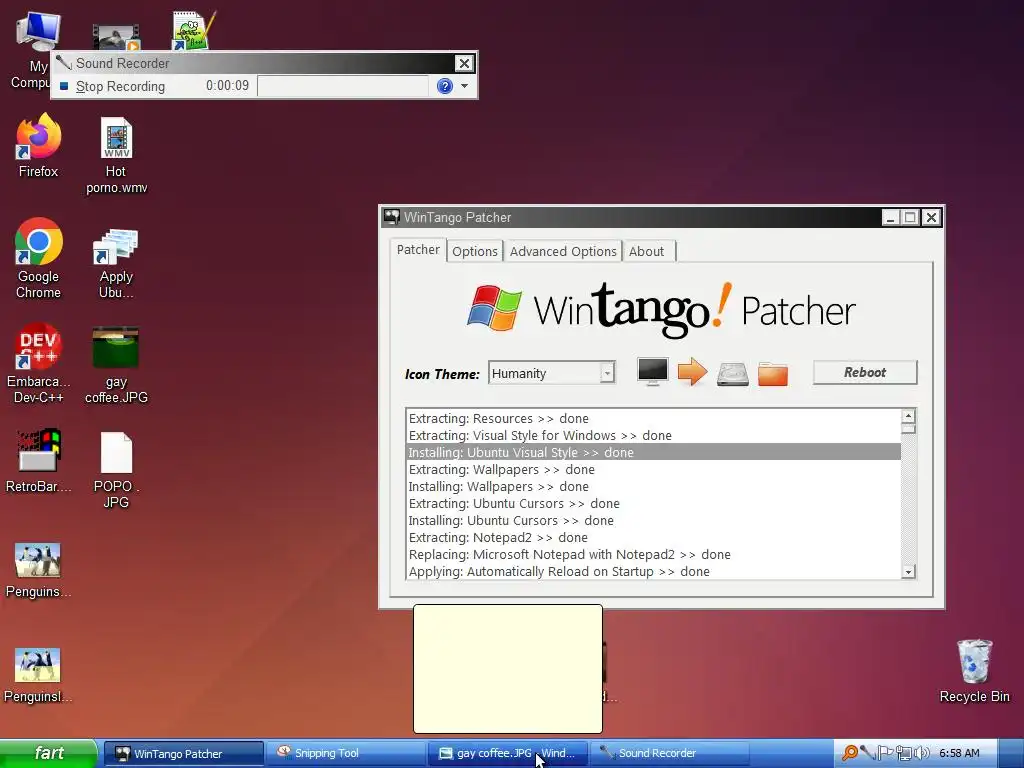The height and width of the screenshot is (768, 1024).
Task: Click the WinTango Patcher title bar icon
Action: tap(392, 217)
